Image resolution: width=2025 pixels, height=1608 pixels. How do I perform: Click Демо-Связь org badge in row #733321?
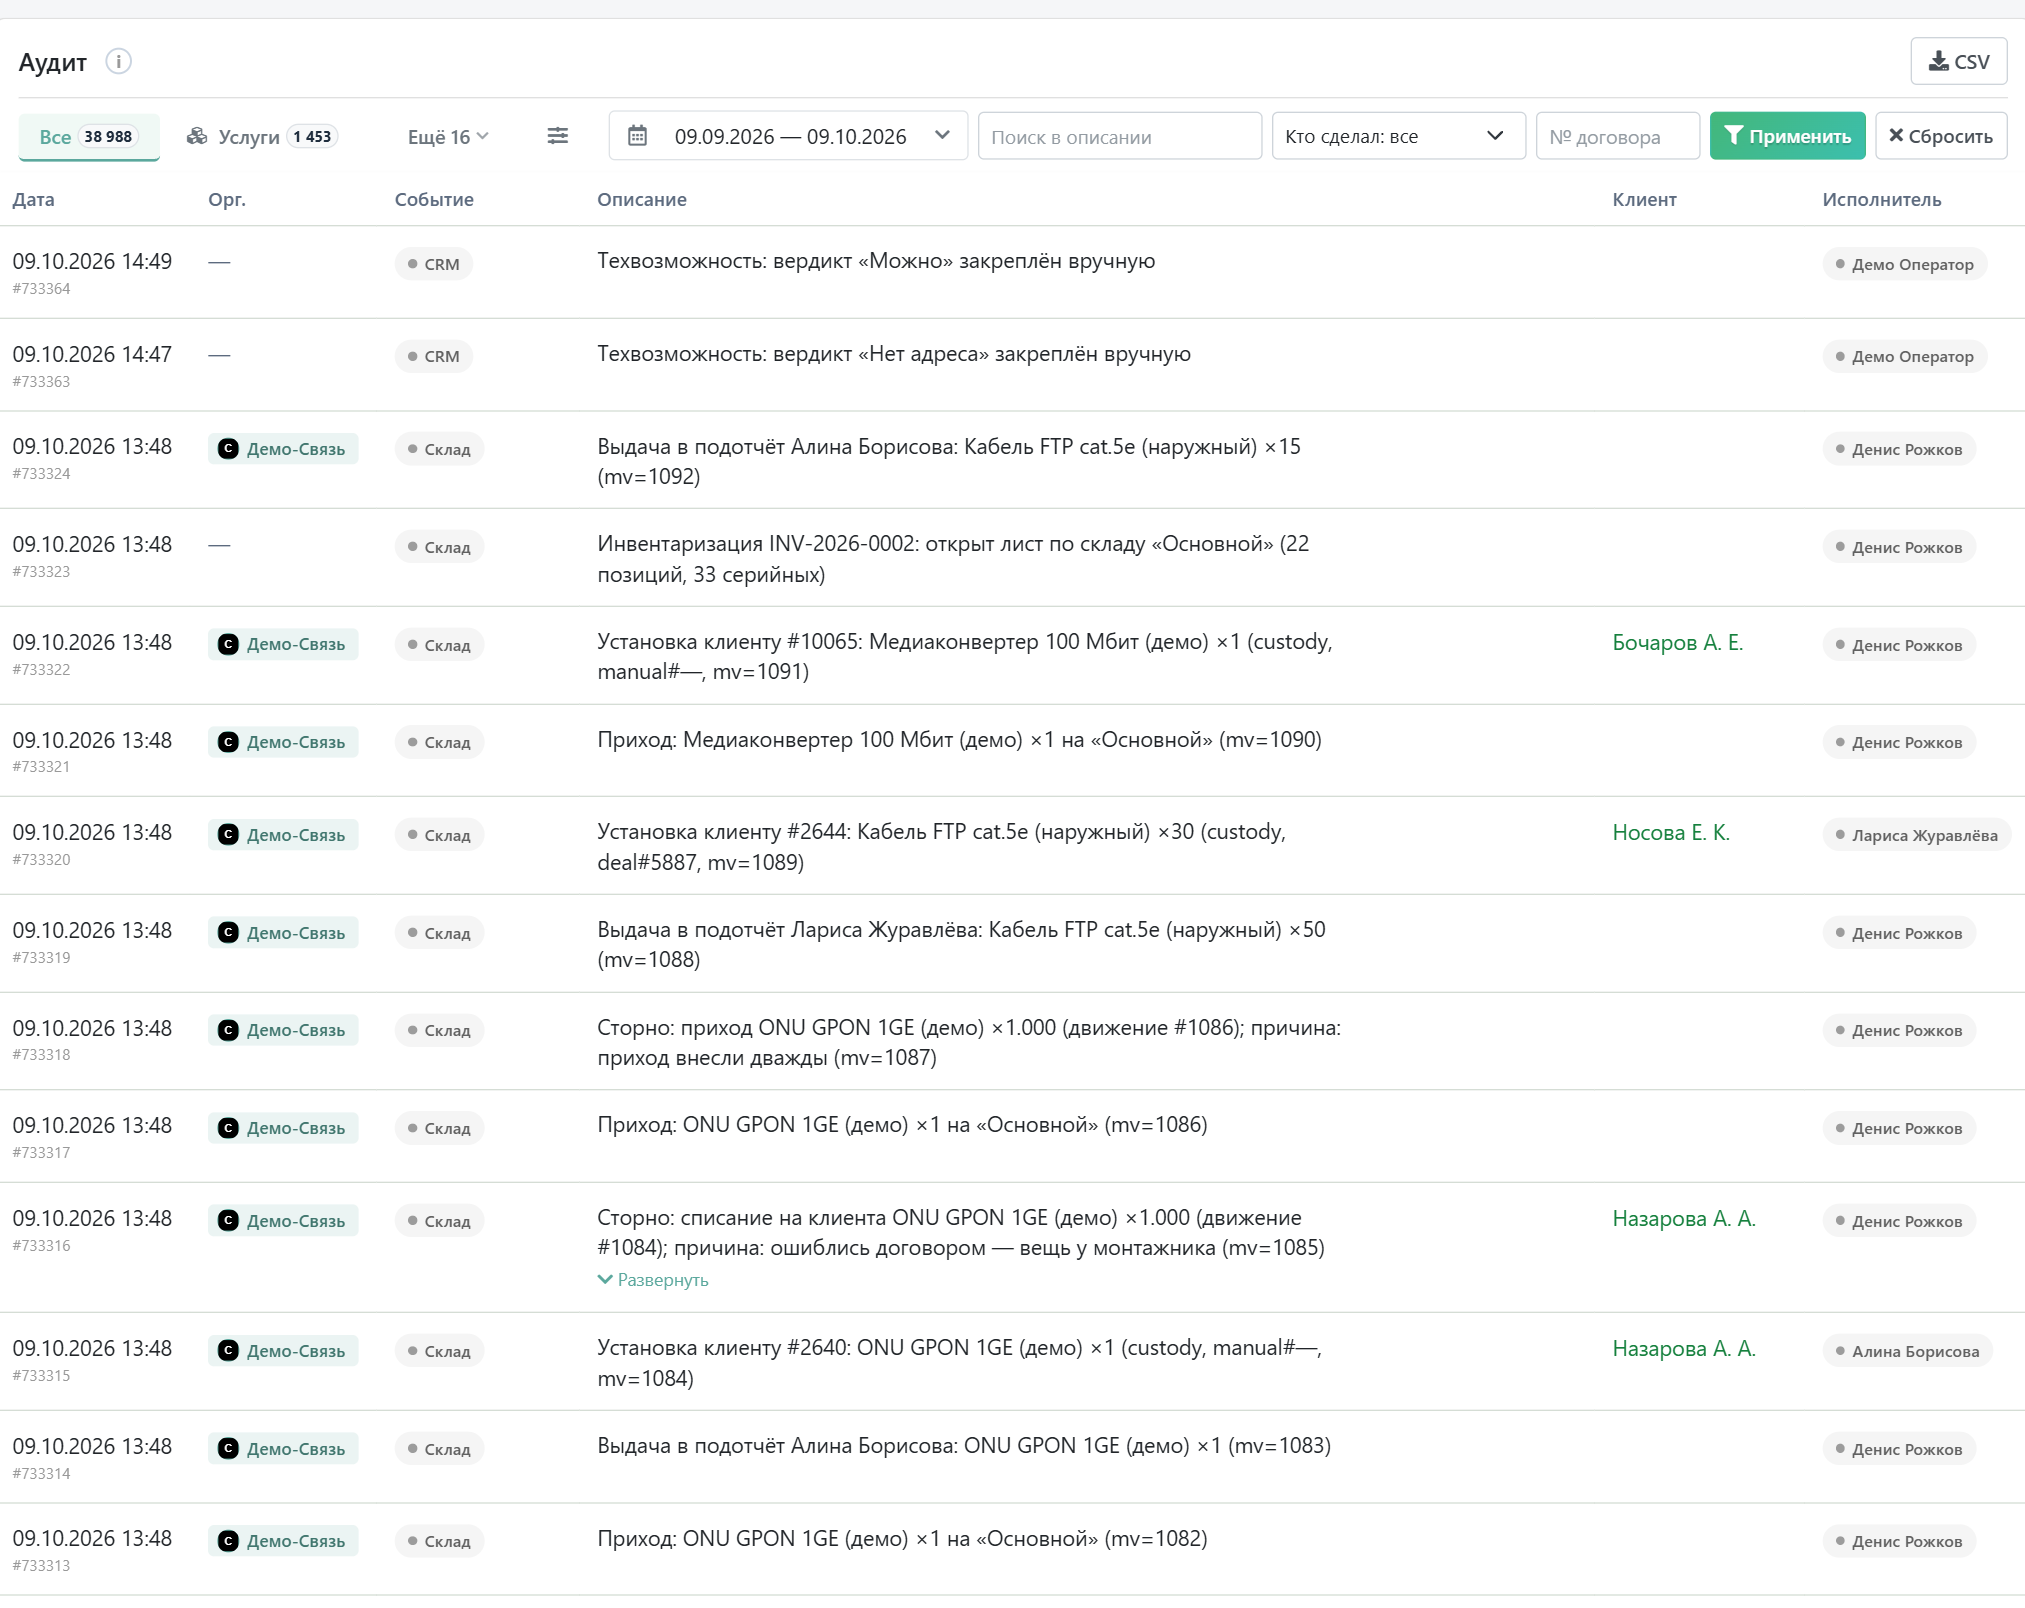[283, 742]
